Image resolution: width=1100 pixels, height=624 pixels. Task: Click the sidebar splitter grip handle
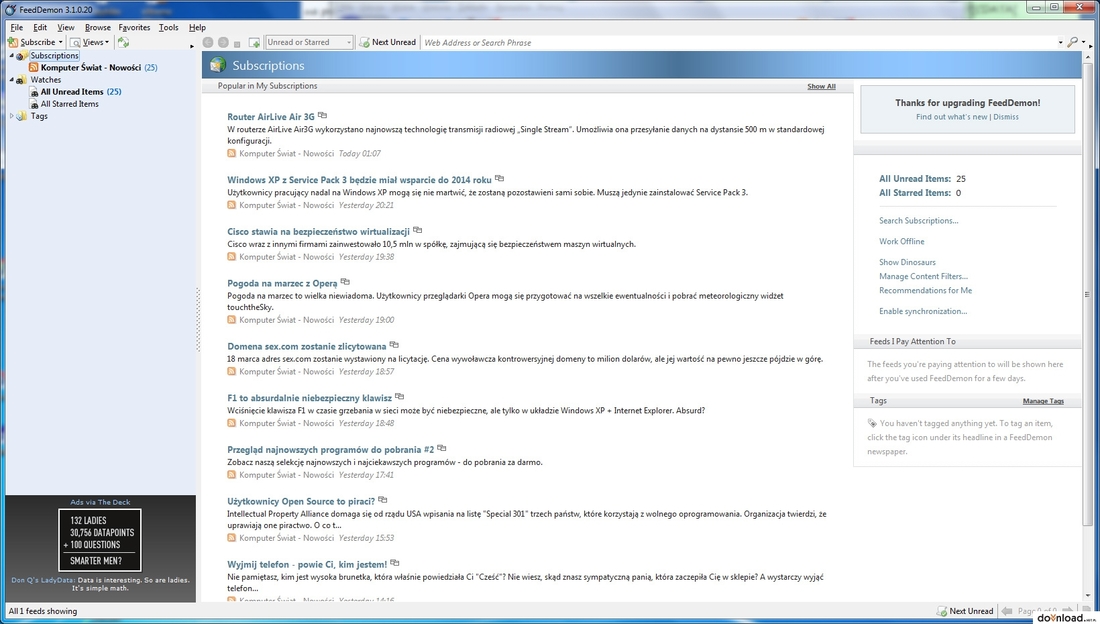pyautogui.click(x=199, y=319)
